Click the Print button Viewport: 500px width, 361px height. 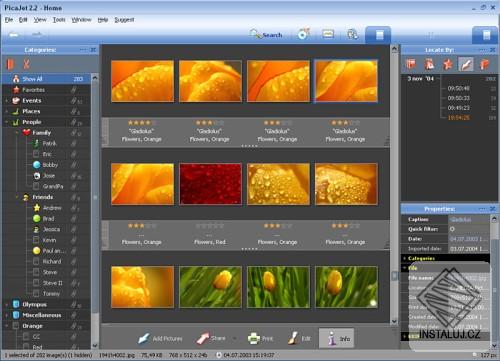click(x=260, y=338)
